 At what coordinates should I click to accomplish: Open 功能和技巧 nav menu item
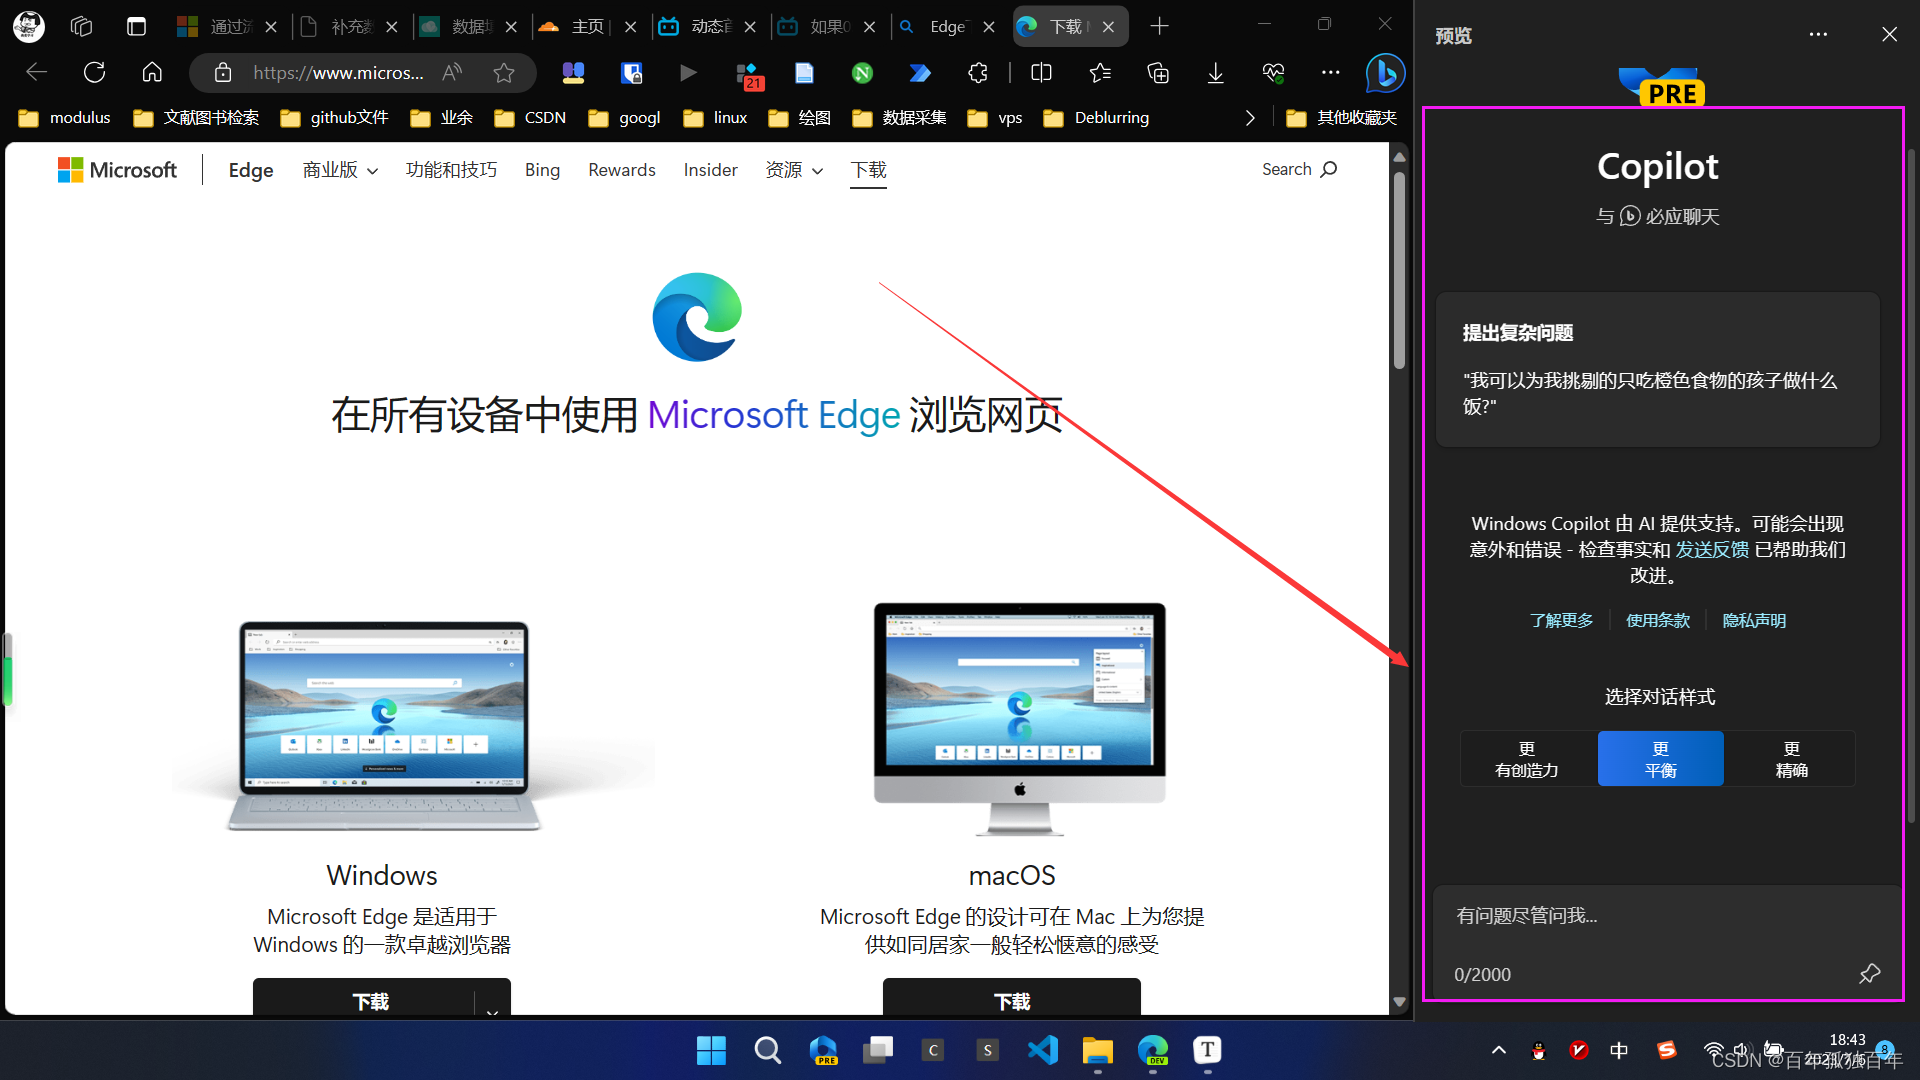[451, 170]
